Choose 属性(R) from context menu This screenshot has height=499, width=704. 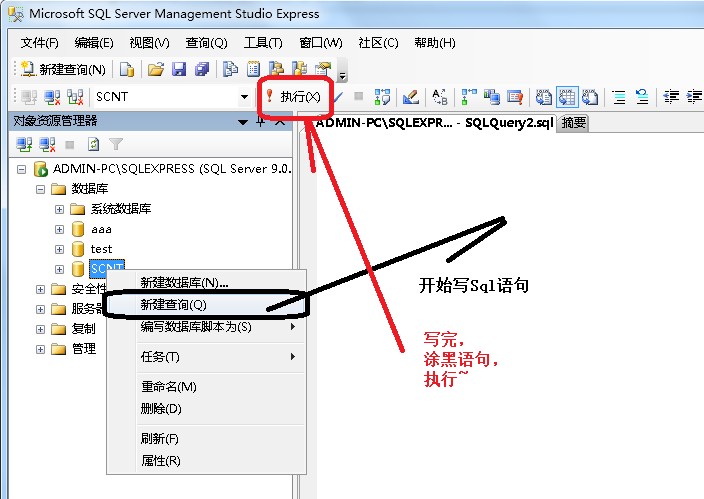(207, 460)
